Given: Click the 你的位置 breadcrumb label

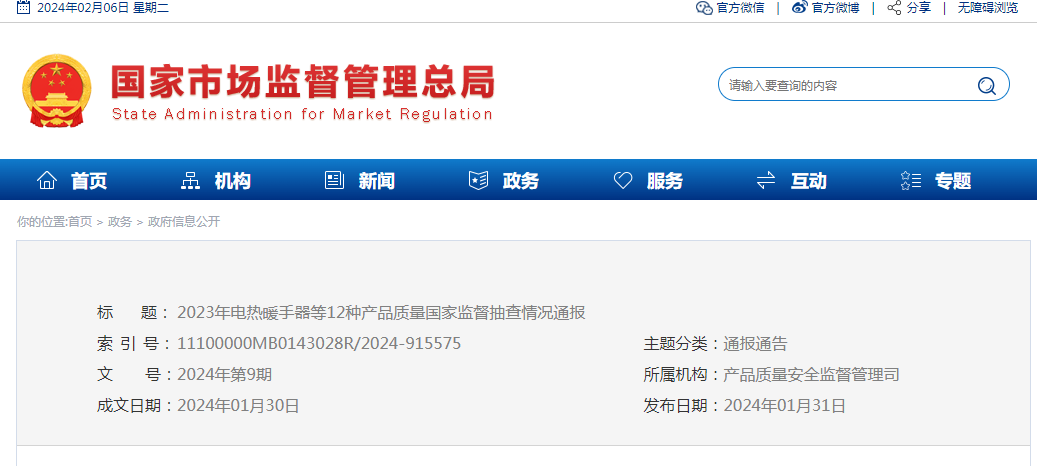Looking at the screenshot, I should [42, 222].
